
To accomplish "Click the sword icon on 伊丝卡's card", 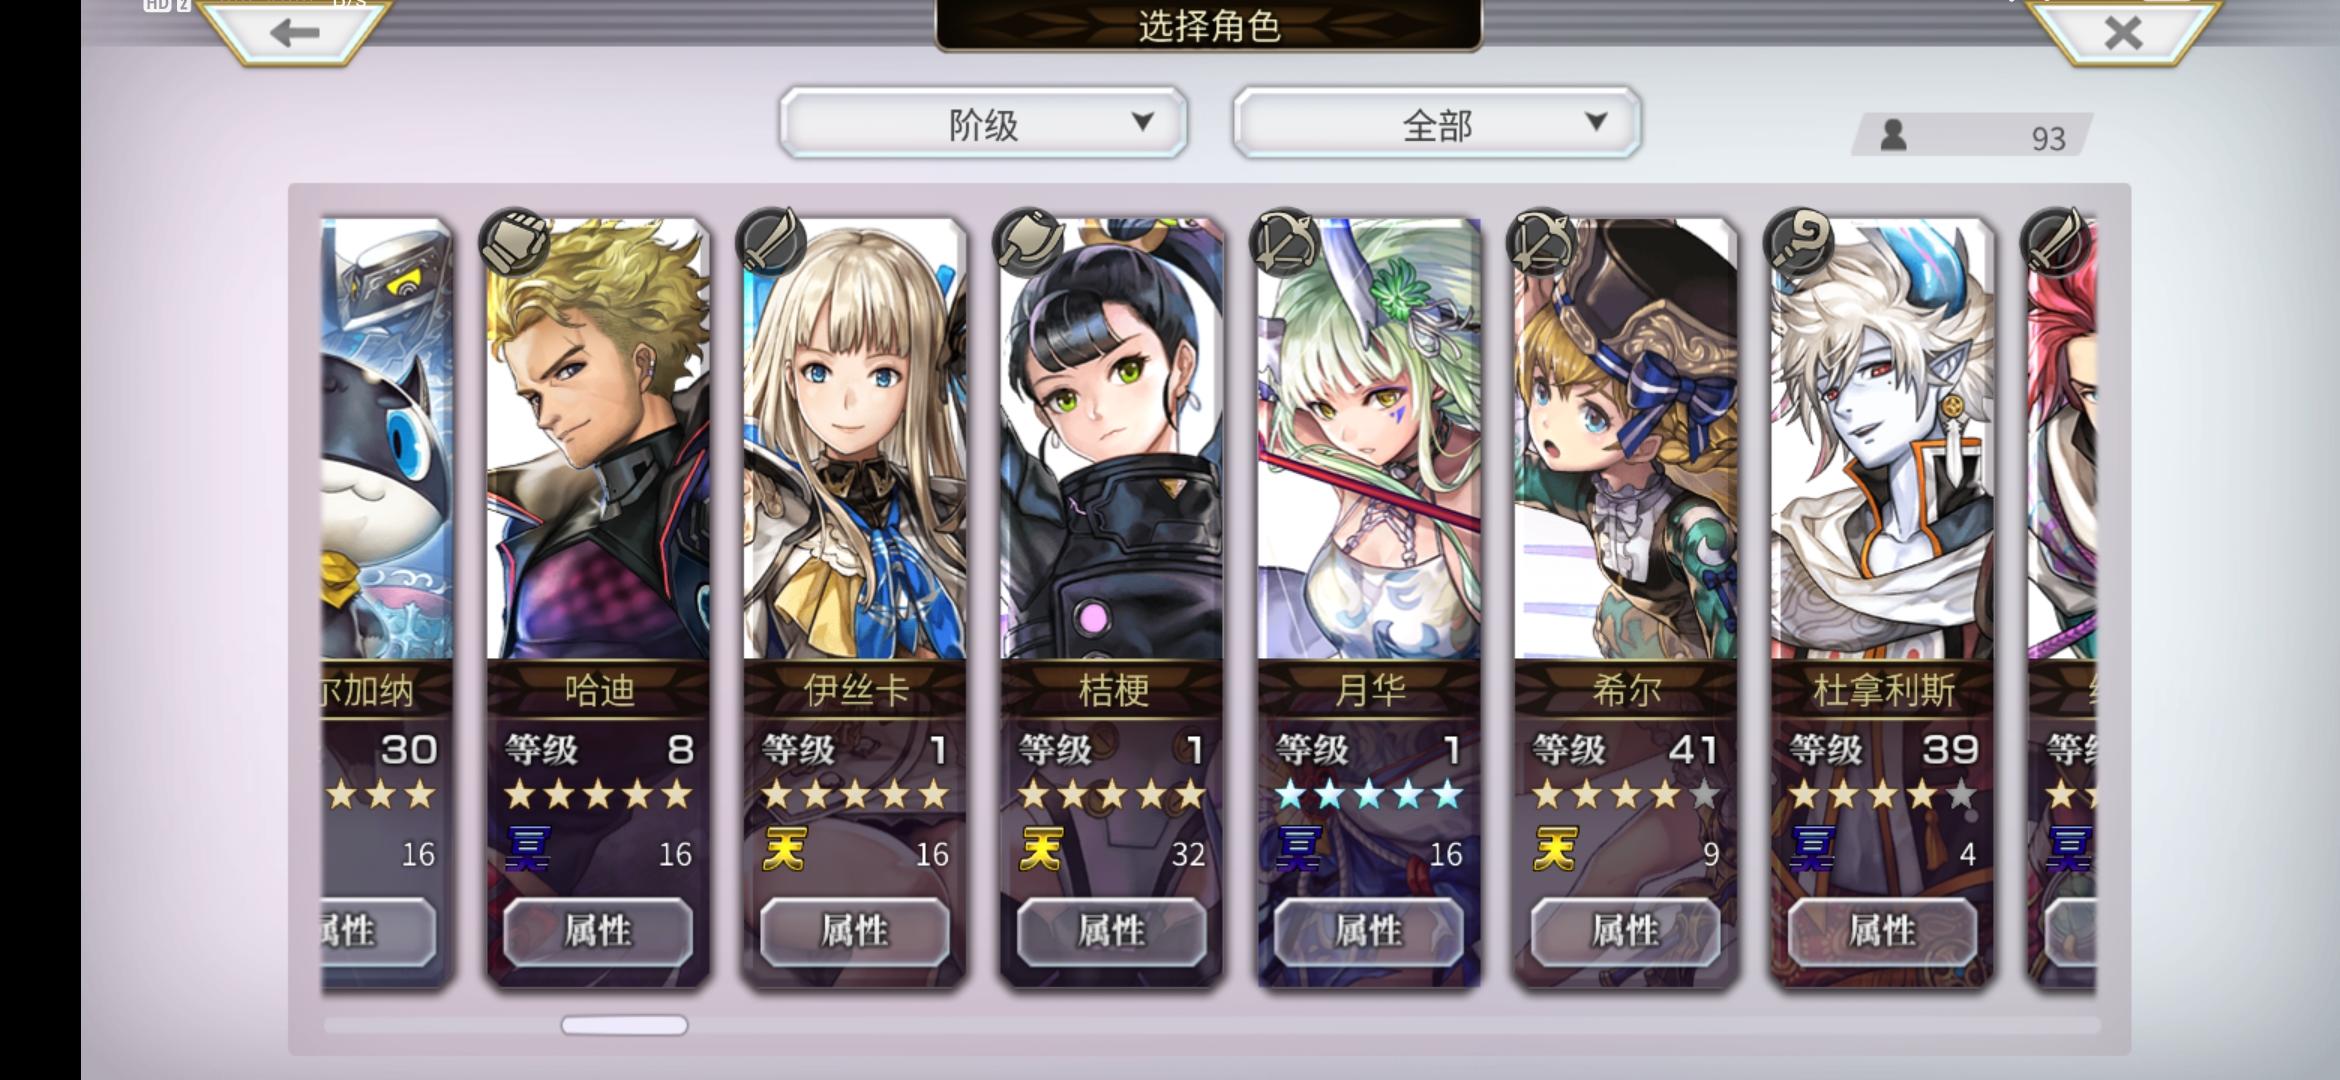I will (x=770, y=242).
